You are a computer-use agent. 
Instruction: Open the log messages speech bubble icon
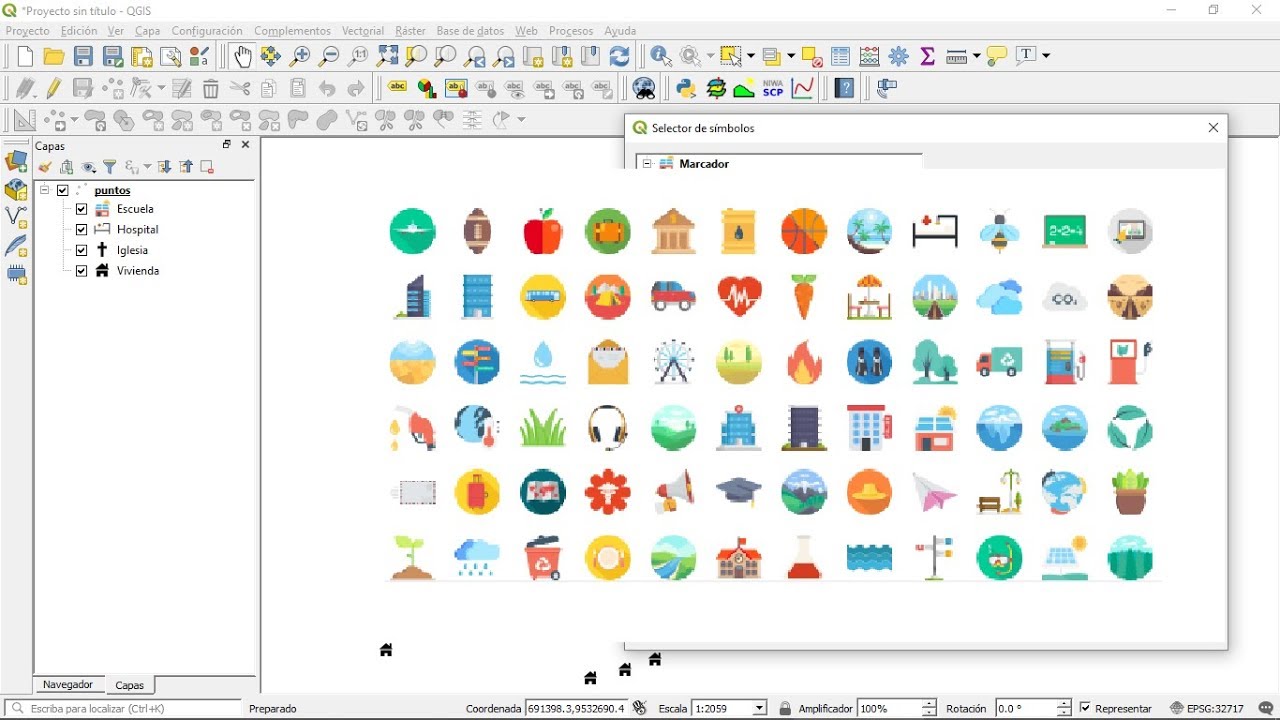pyautogui.click(x=1266, y=708)
